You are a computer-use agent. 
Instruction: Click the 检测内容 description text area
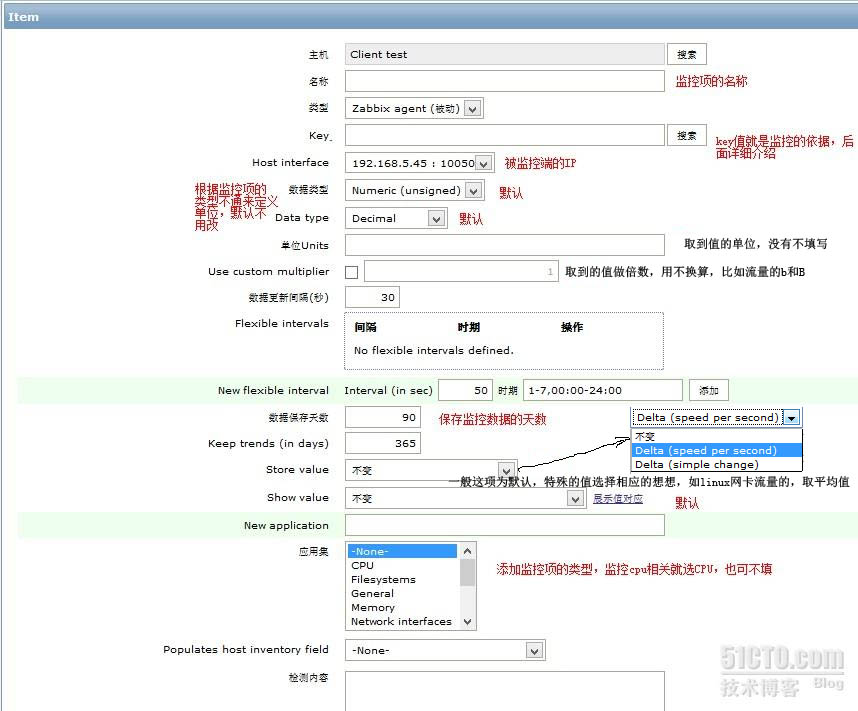pos(505,691)
